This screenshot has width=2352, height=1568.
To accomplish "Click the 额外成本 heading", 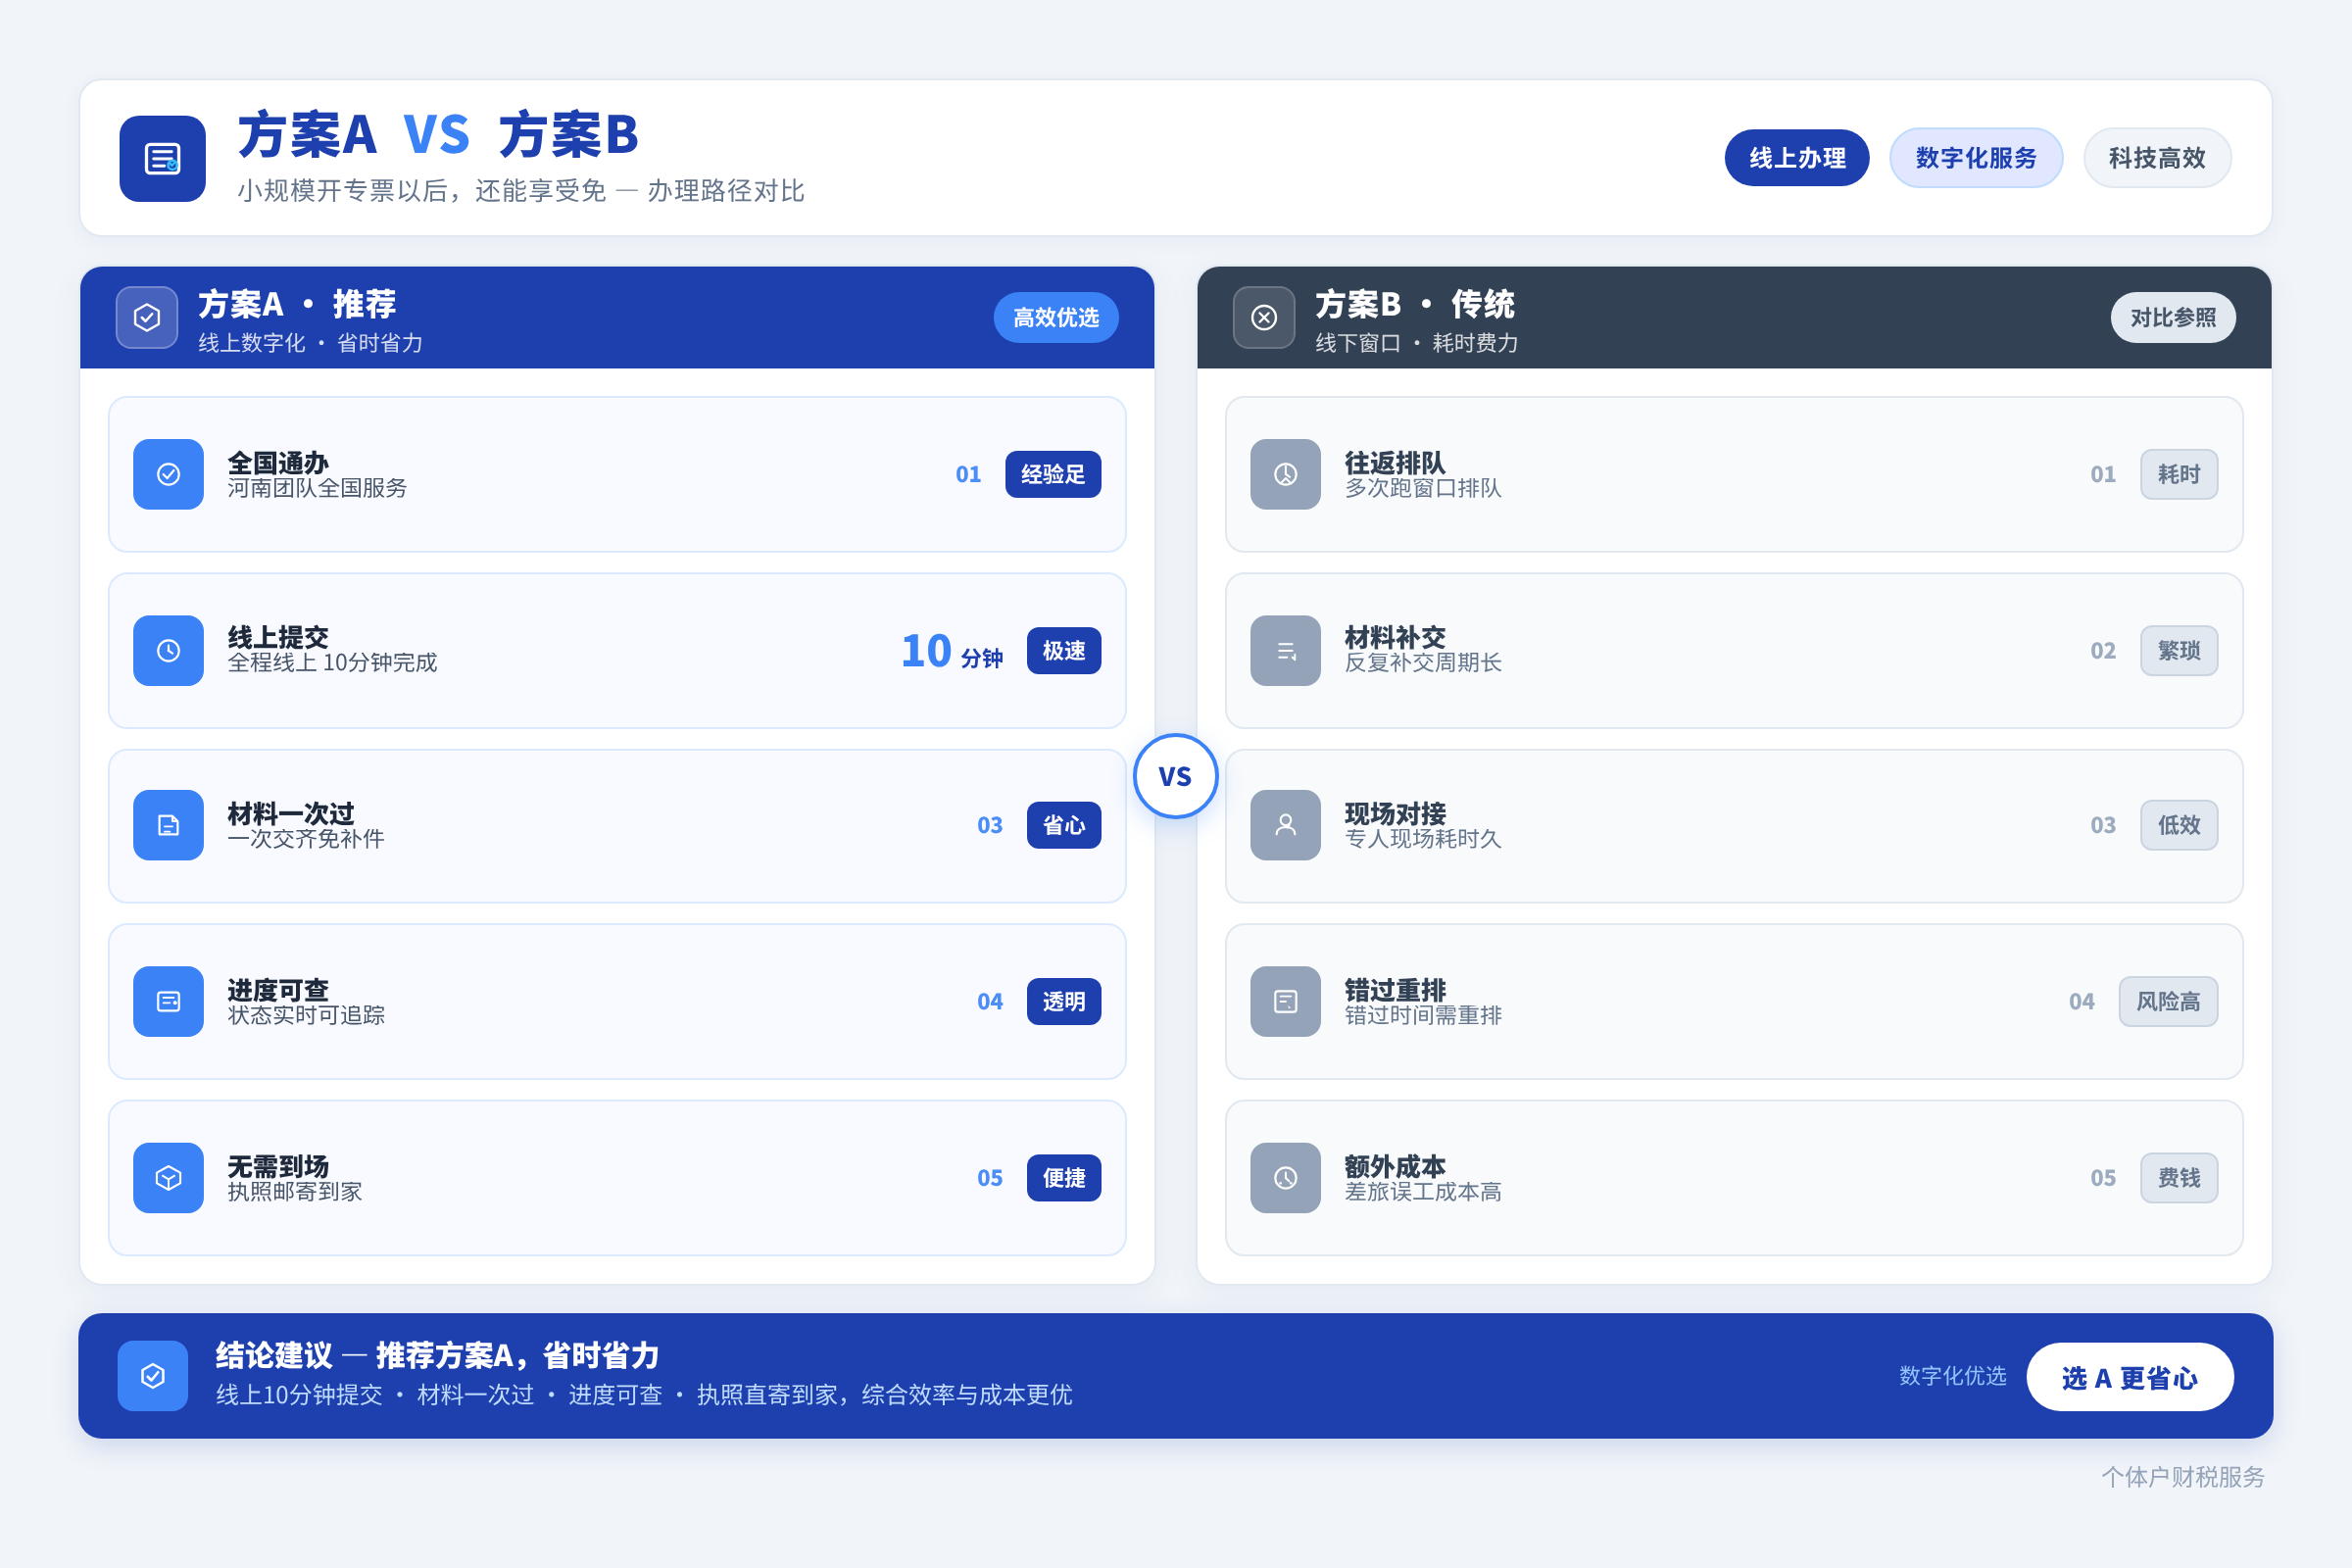I will pos(1395,1167).
